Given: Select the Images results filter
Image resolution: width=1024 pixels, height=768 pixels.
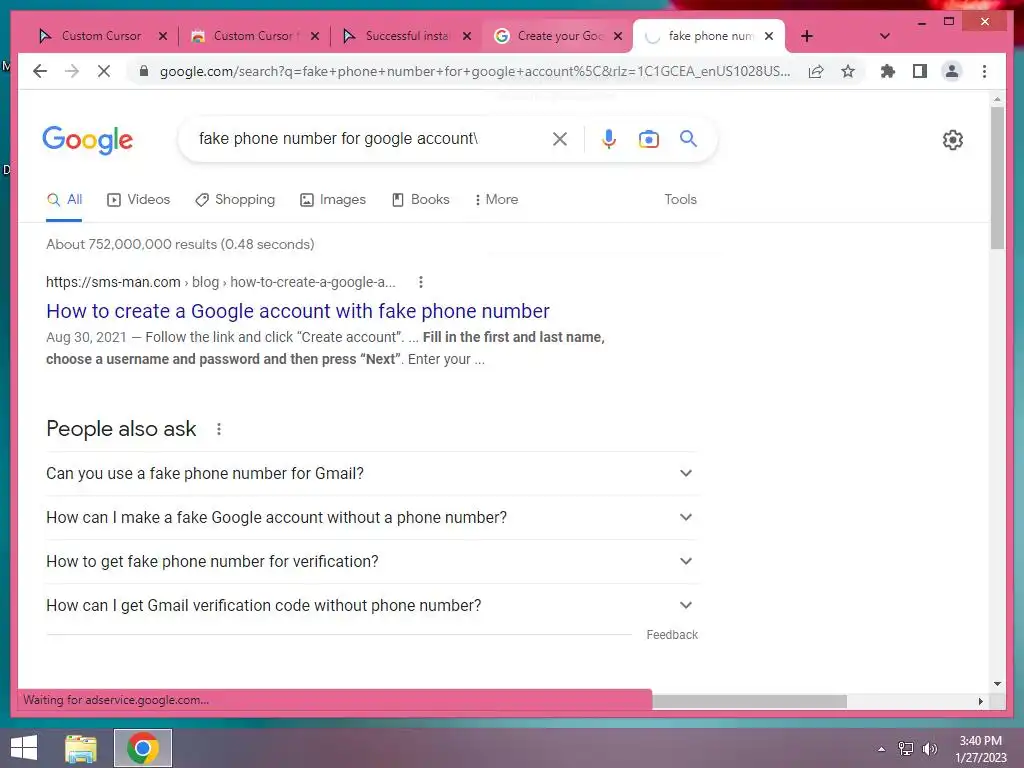Looking at the screenshot, I should [332, 200].
